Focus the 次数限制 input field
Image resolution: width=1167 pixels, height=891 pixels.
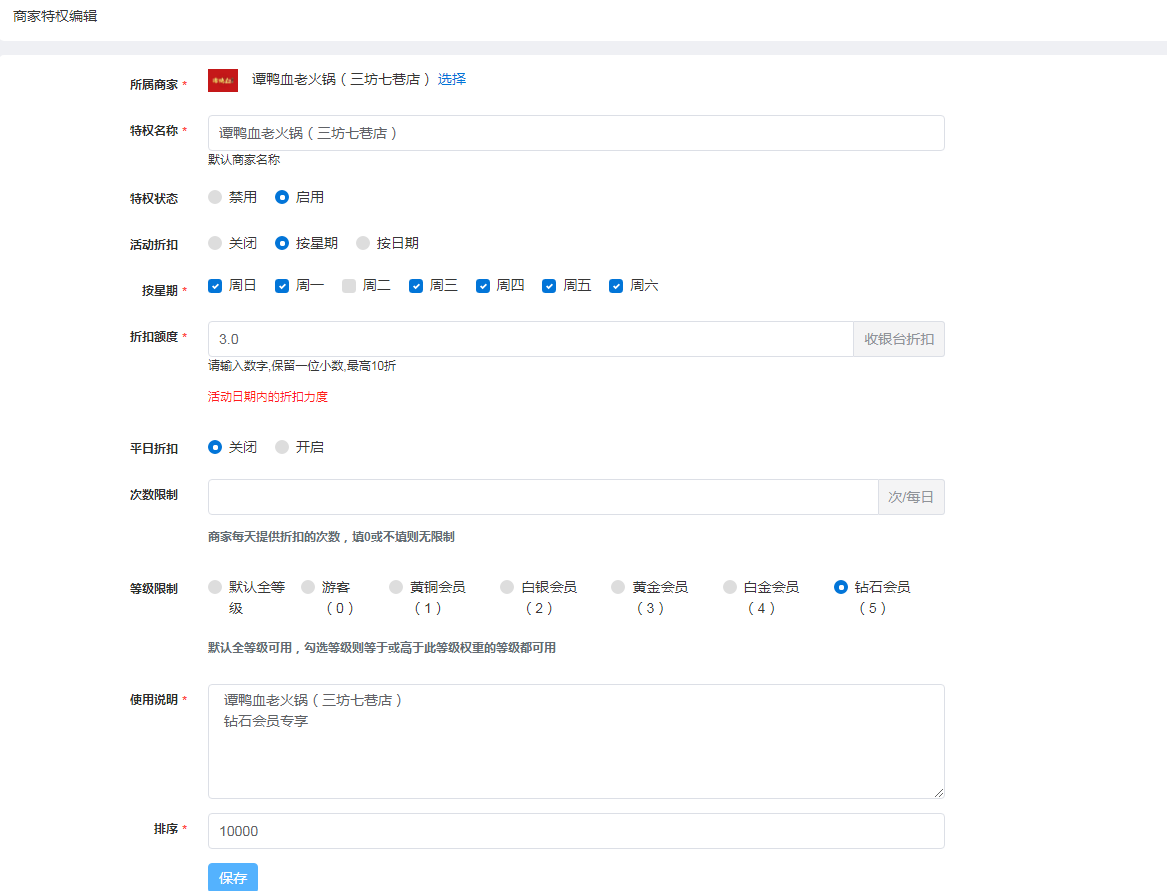coord(543,497)
